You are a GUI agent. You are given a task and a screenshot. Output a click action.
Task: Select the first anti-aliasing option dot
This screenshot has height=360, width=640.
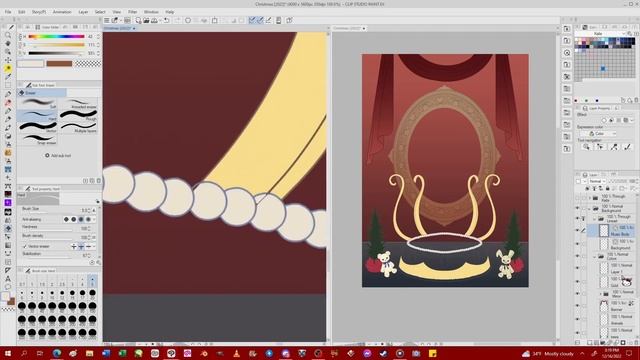66,220
